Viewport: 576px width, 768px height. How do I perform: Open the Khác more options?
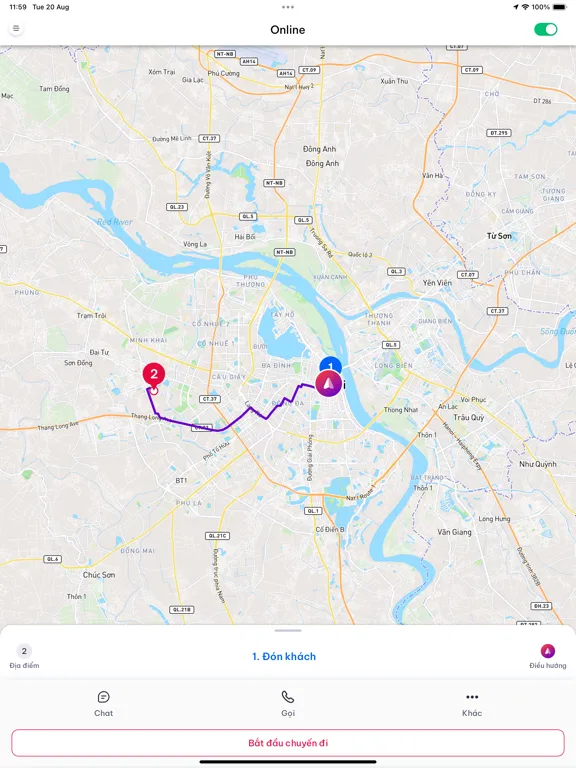click(x=472, y=704)
